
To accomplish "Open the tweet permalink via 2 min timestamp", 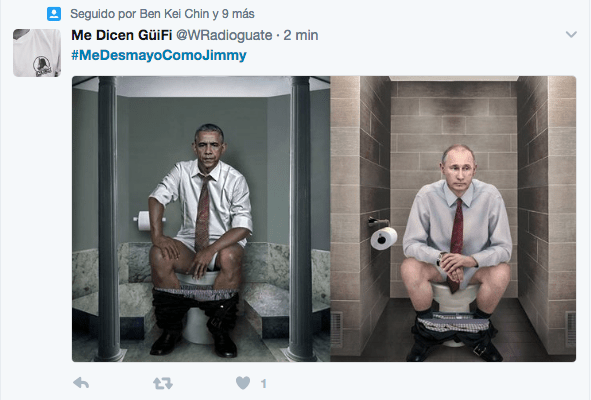I will [x=301, y=35].
